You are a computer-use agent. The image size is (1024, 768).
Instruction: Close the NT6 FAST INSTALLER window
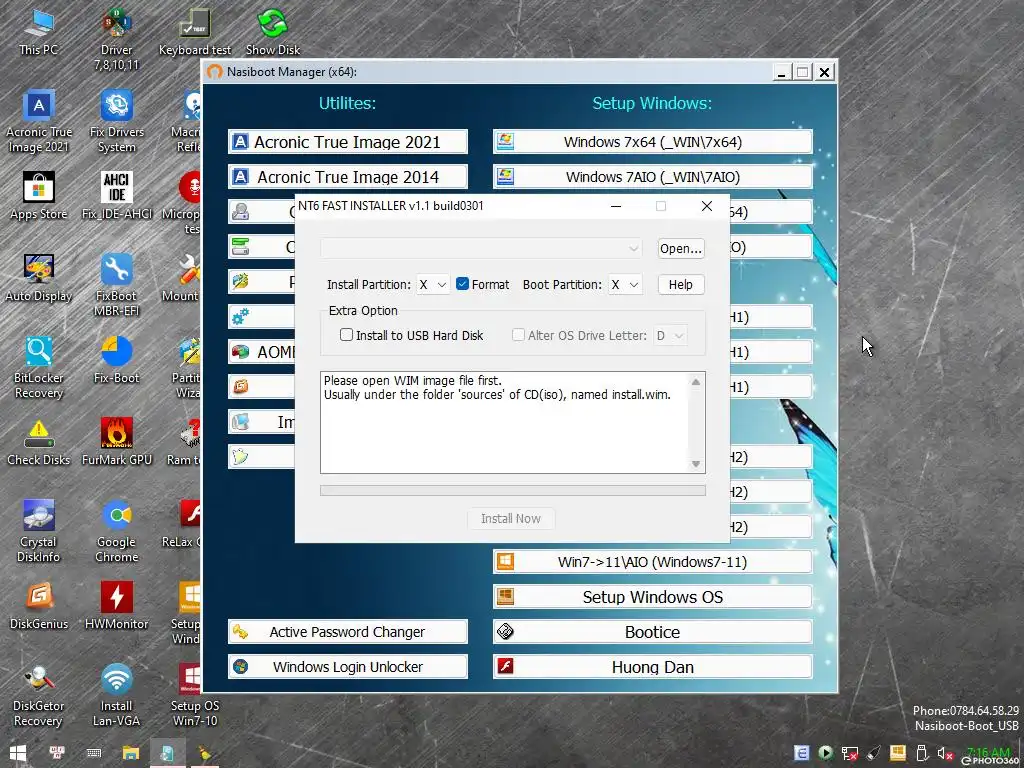(707, 206)
